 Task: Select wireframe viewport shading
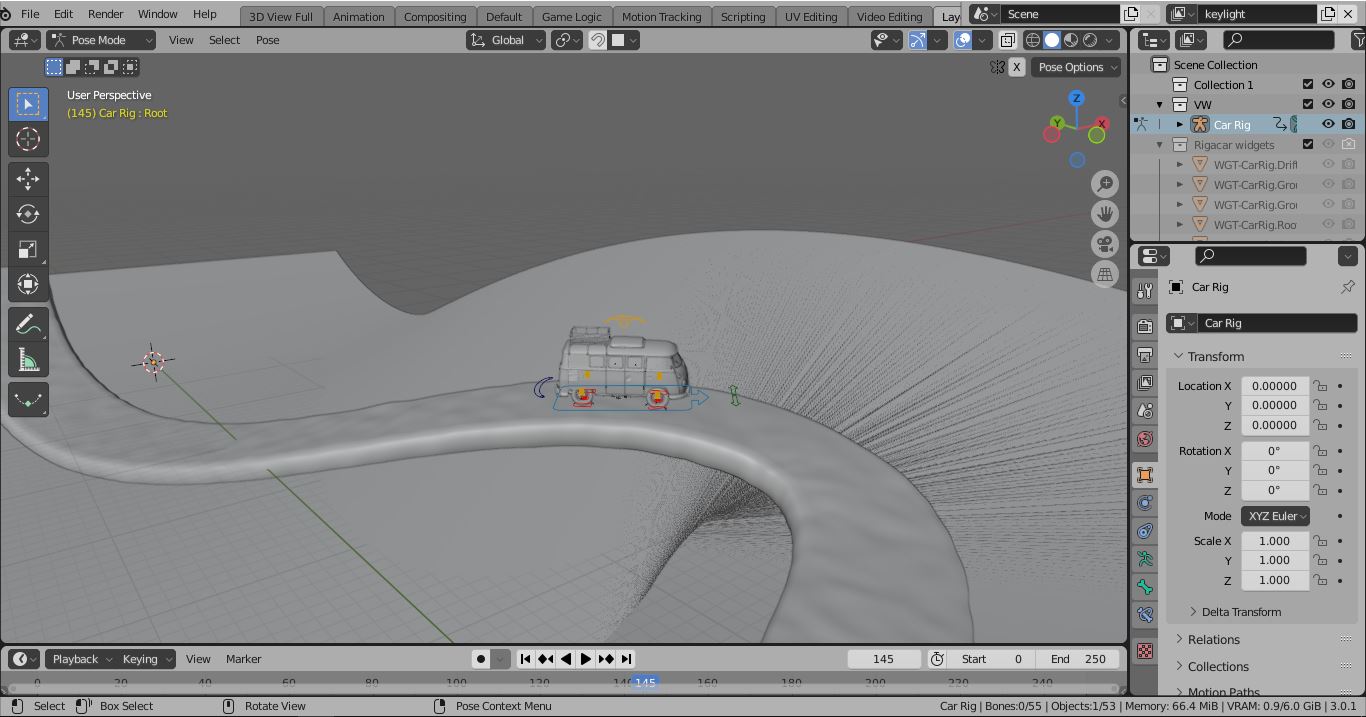pyautogui.click(x=1033, y=40)
